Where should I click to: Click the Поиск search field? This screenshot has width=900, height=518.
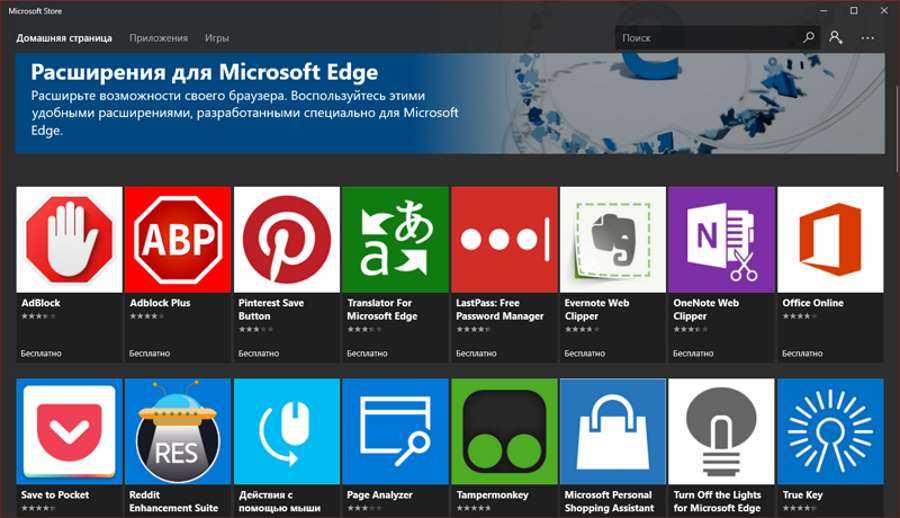click(x=705, y=38)
